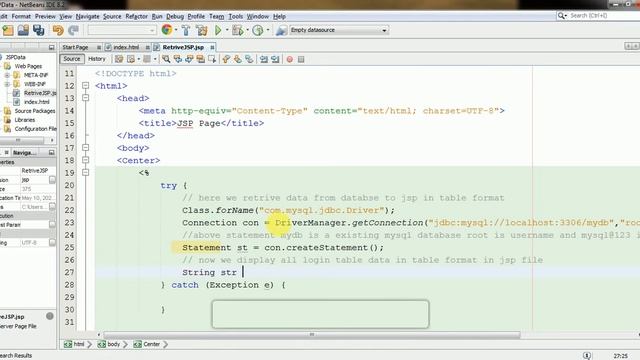Click the html breadcrumb item
The image size is (640, 360).
click(x=75, y=344)
